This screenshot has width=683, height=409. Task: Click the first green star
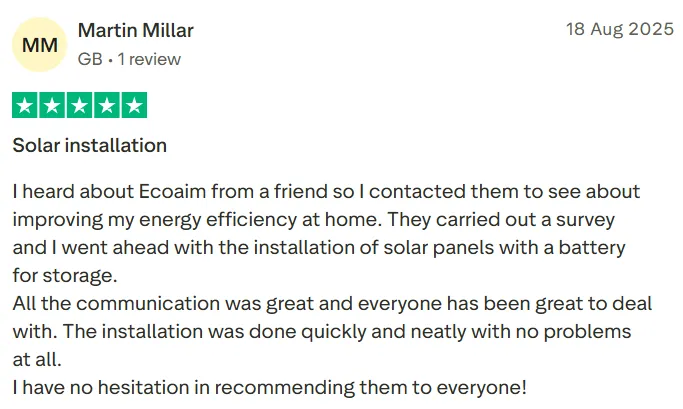(x=25, y=105)
